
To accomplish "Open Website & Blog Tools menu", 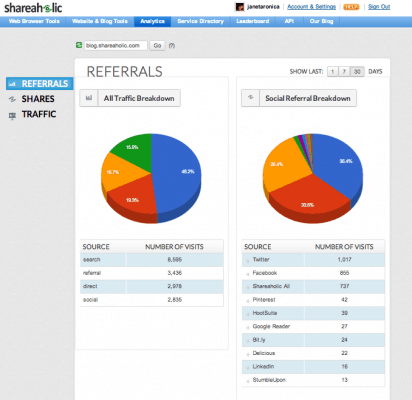I will coord(100,21).
